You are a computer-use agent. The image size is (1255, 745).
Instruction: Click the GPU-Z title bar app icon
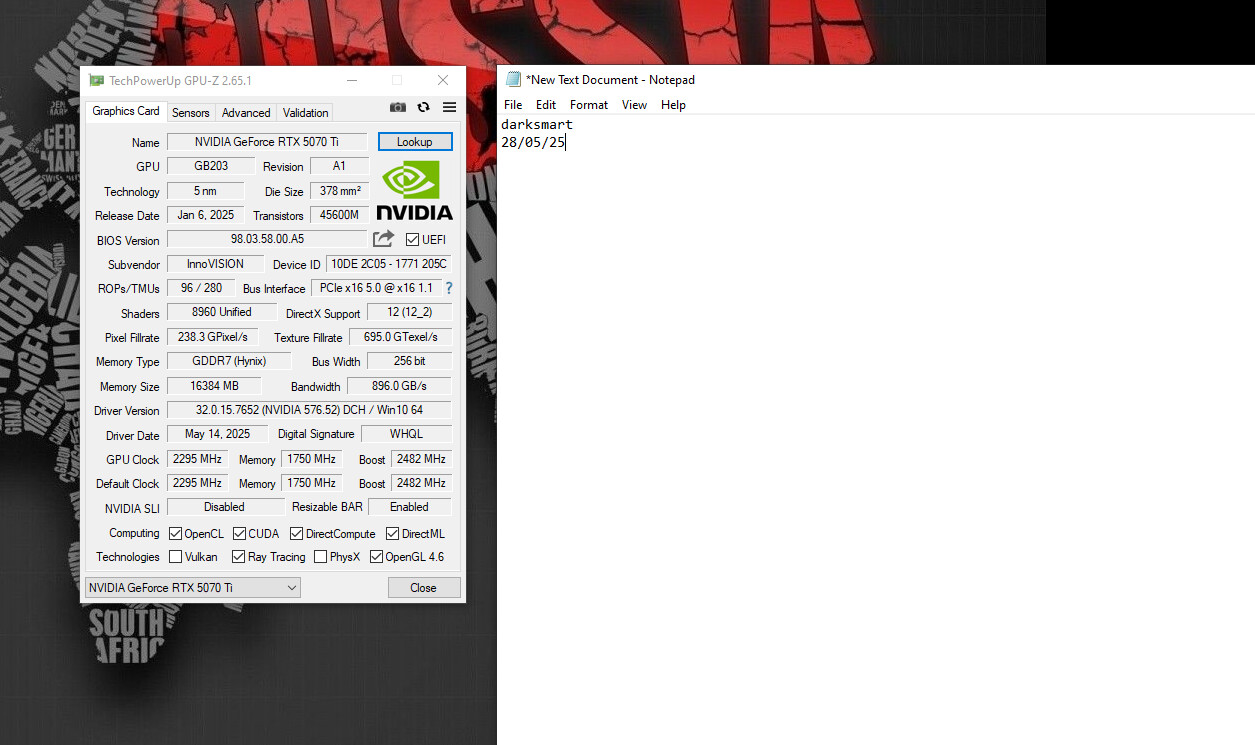(96, 81)
